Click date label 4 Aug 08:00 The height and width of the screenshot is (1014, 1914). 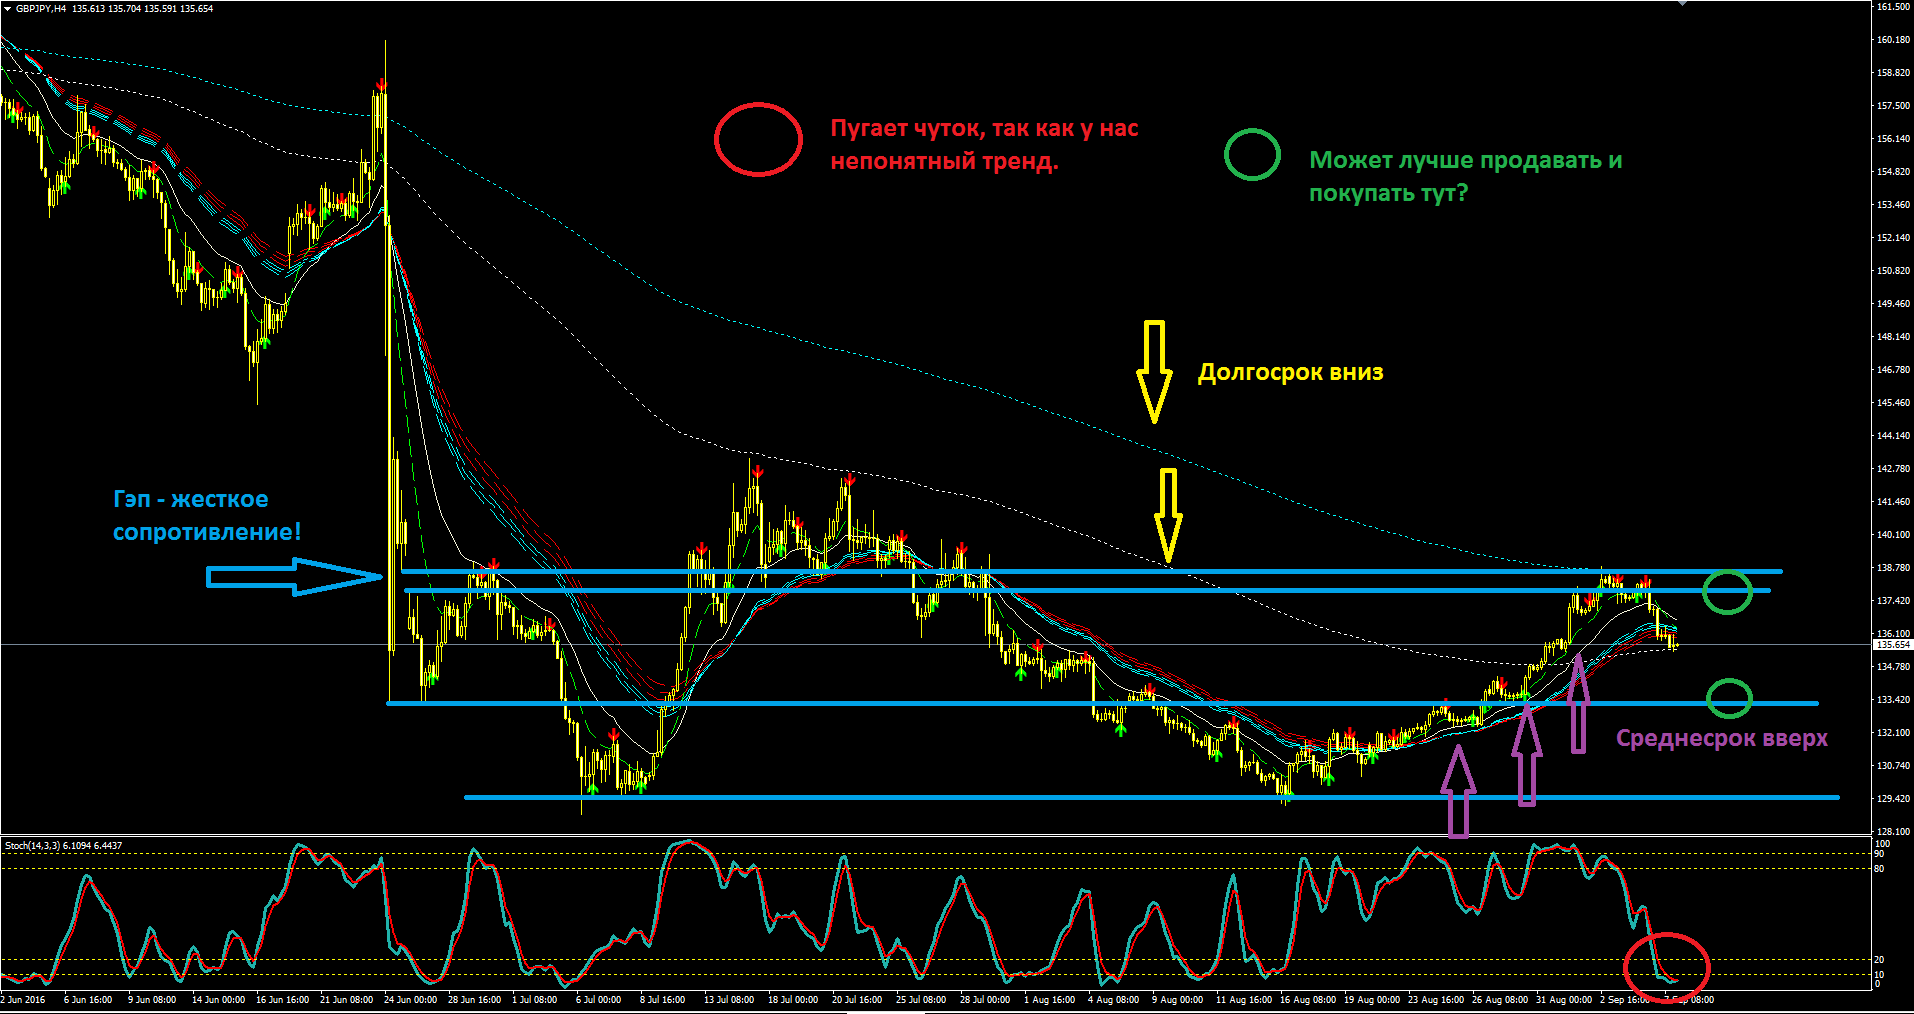[x=1114, y=1000]
